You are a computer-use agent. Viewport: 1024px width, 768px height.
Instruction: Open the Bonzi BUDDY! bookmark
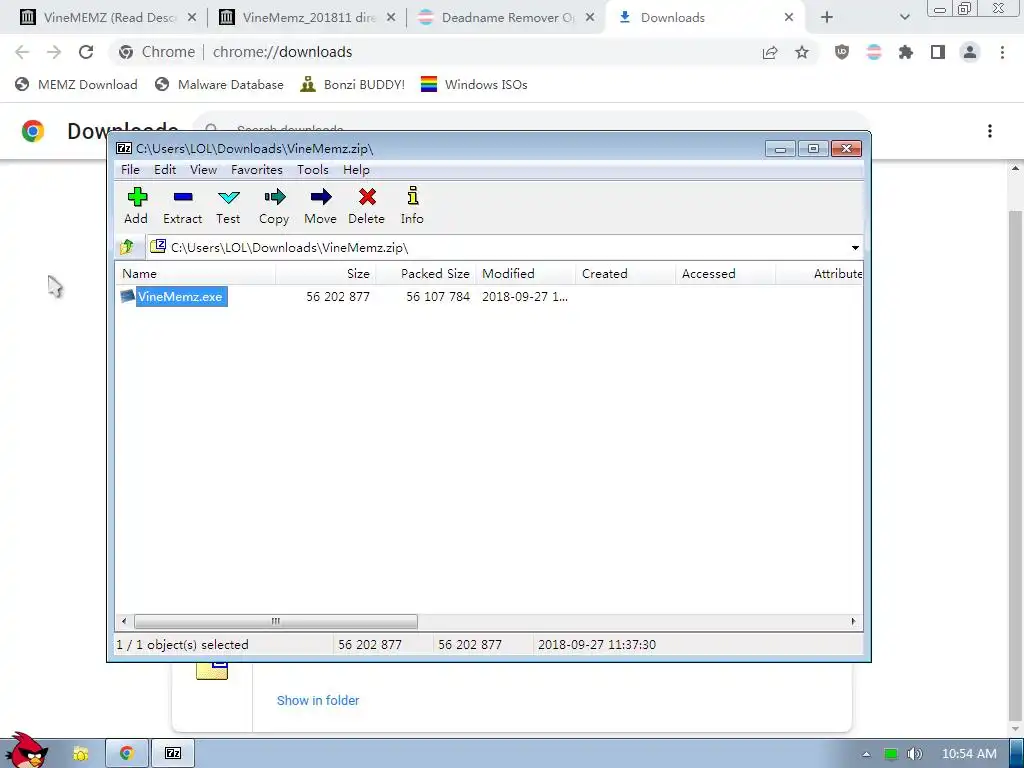point(353,85)
